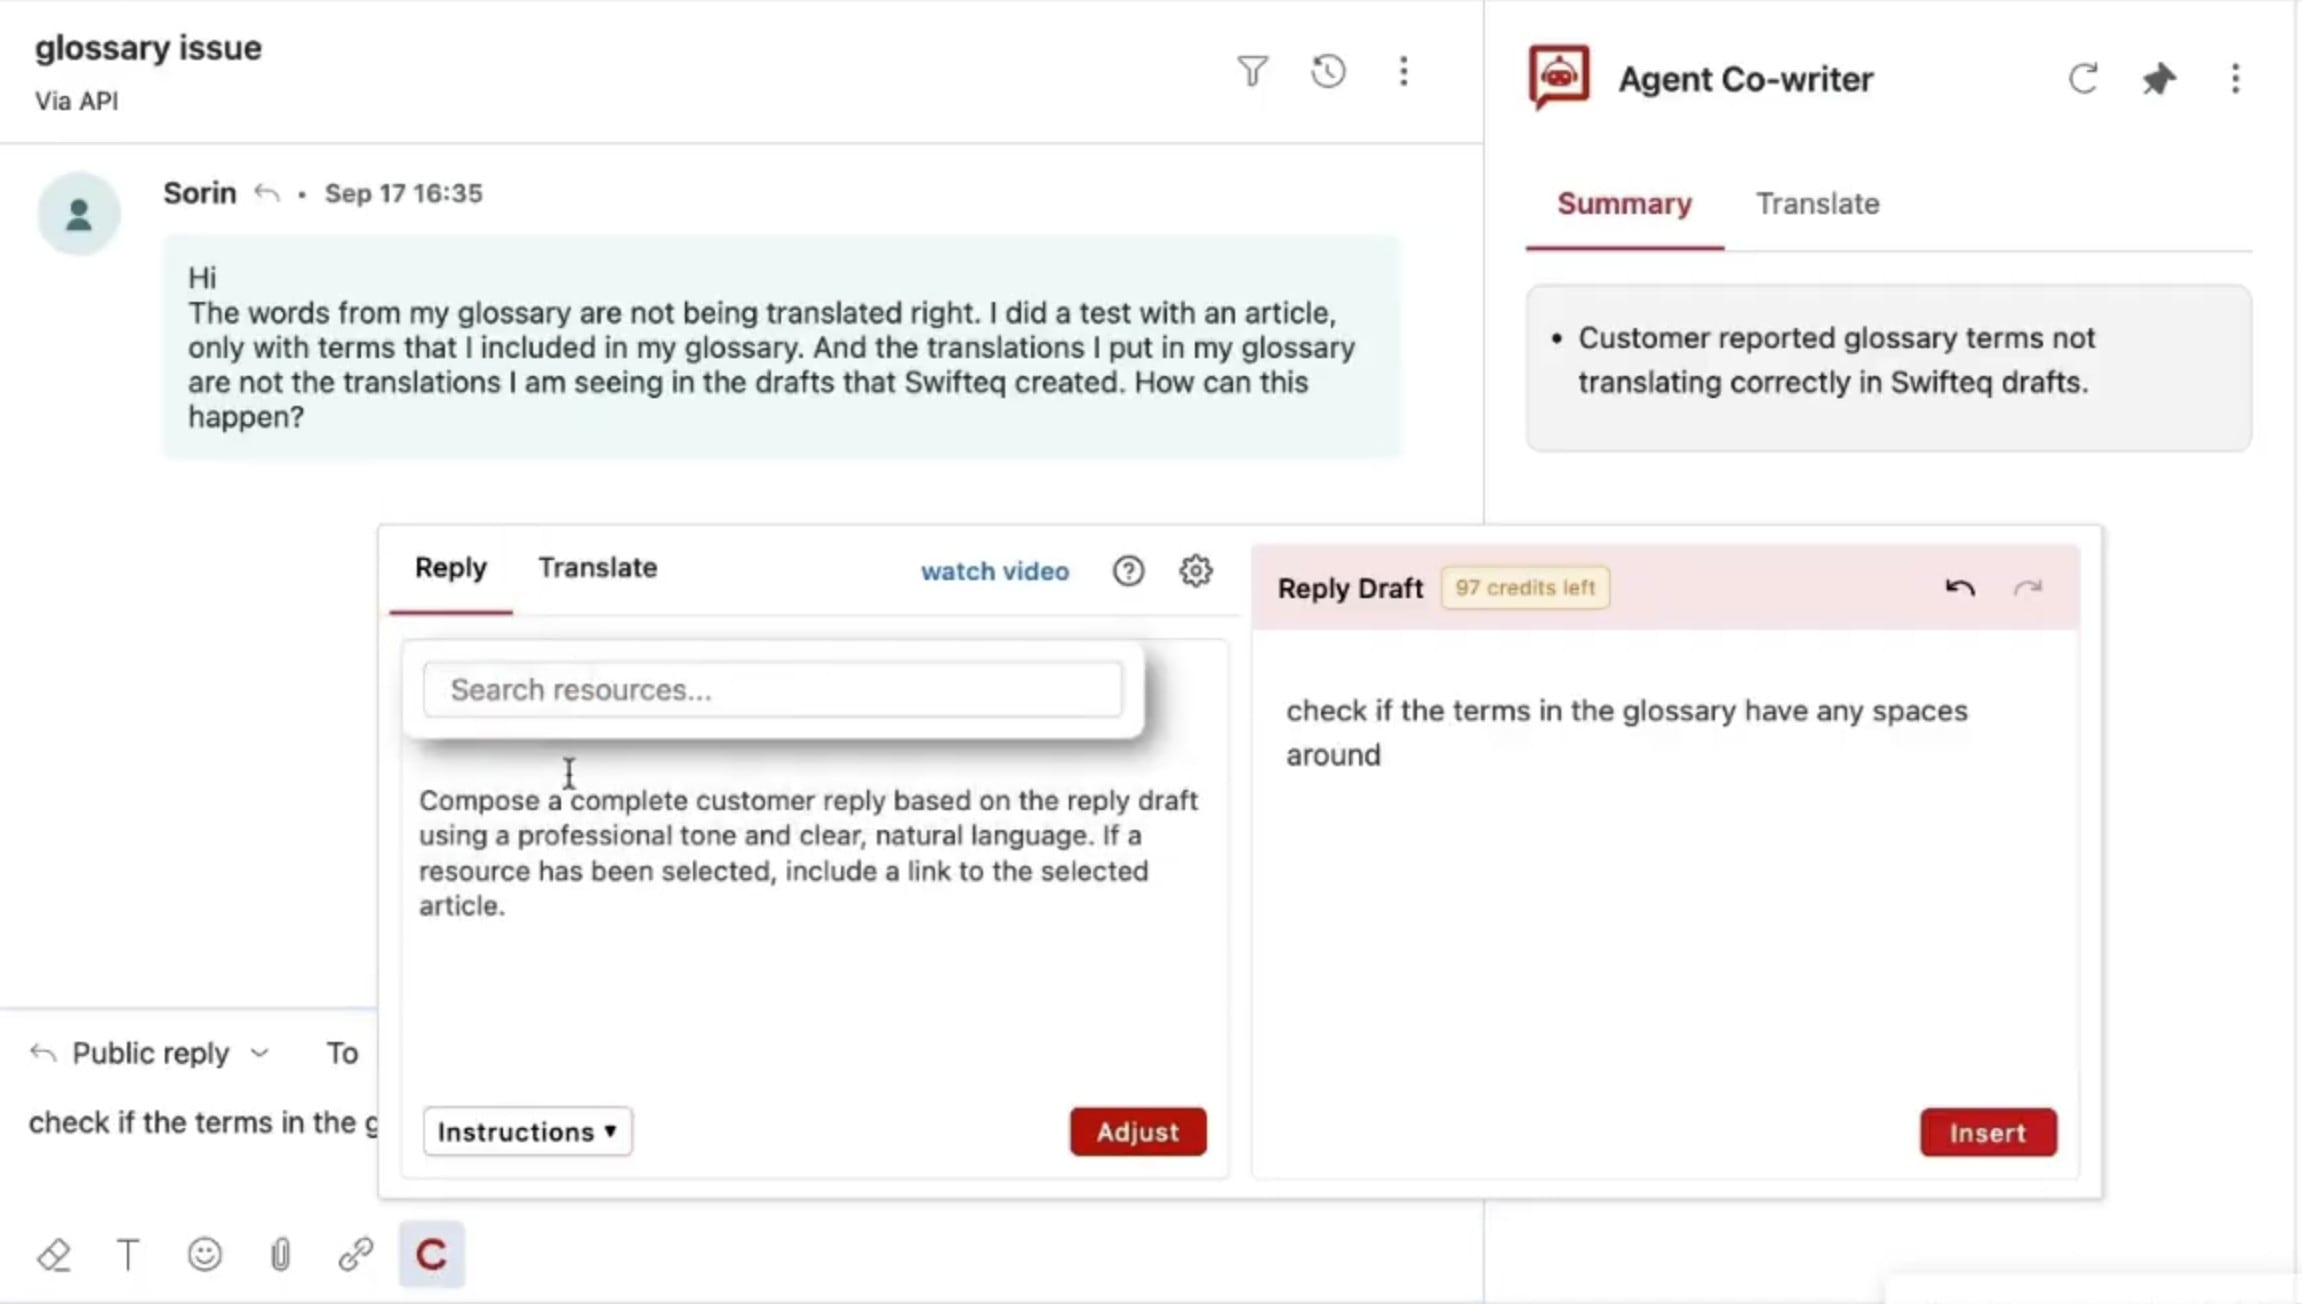
Task: Open co-writer settings gear
Action: pos(1195,571)
